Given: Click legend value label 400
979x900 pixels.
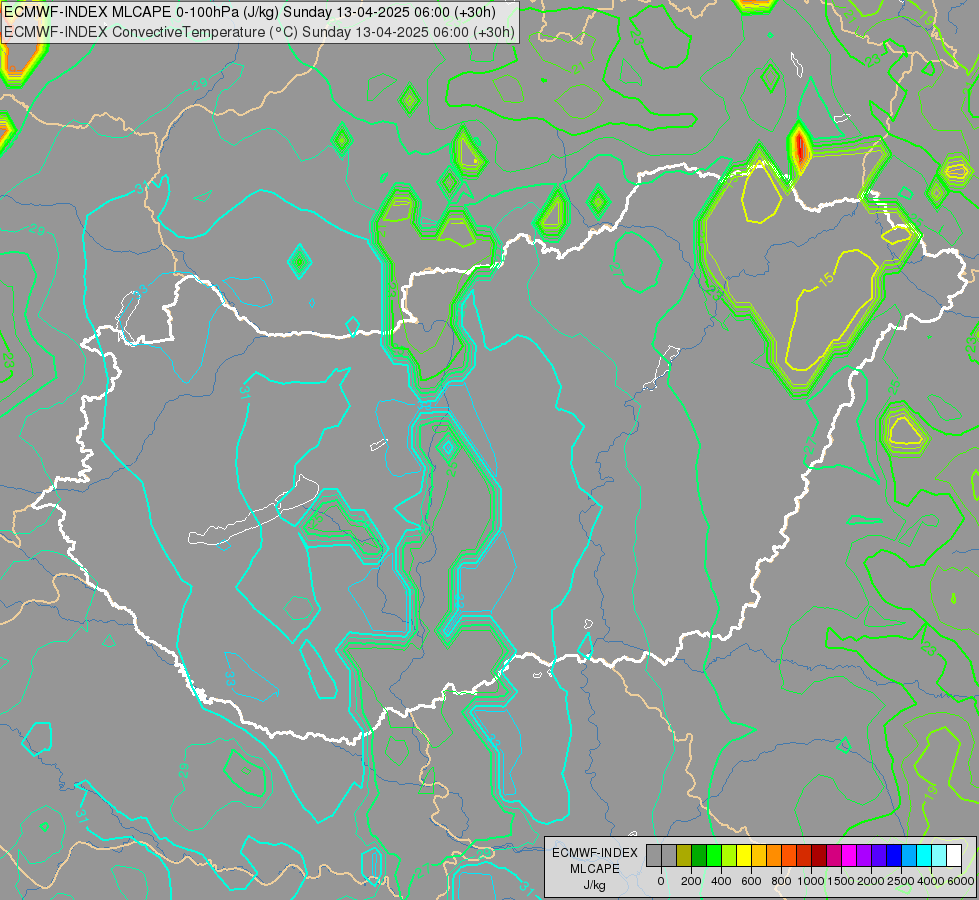Looking at the screenshot, I should [x=721, y=881].
